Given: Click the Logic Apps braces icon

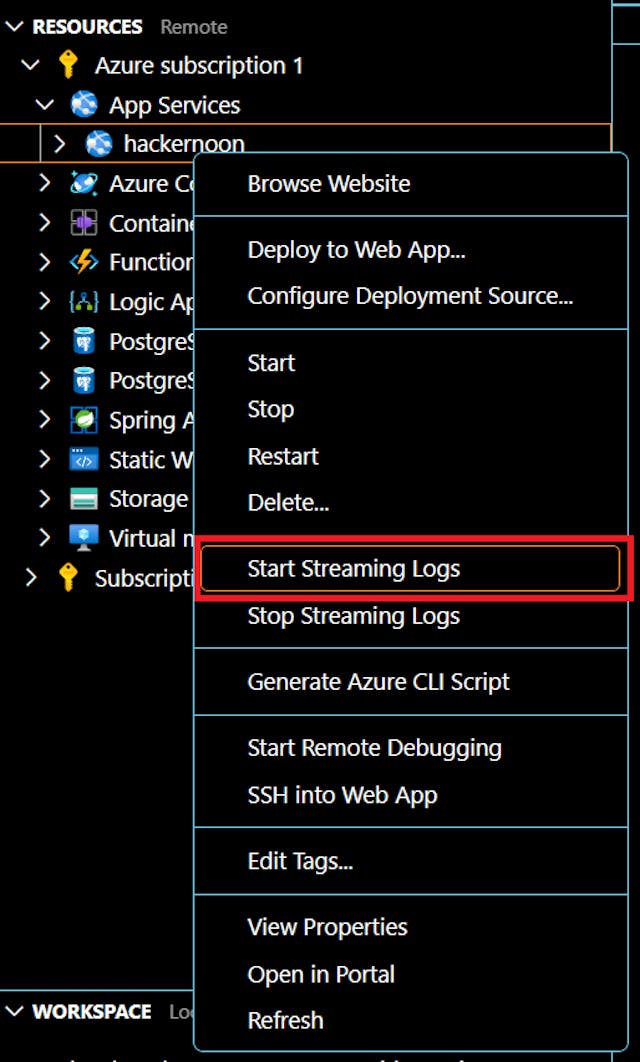Looking at the screenshot, I should [x=84, y=302].
